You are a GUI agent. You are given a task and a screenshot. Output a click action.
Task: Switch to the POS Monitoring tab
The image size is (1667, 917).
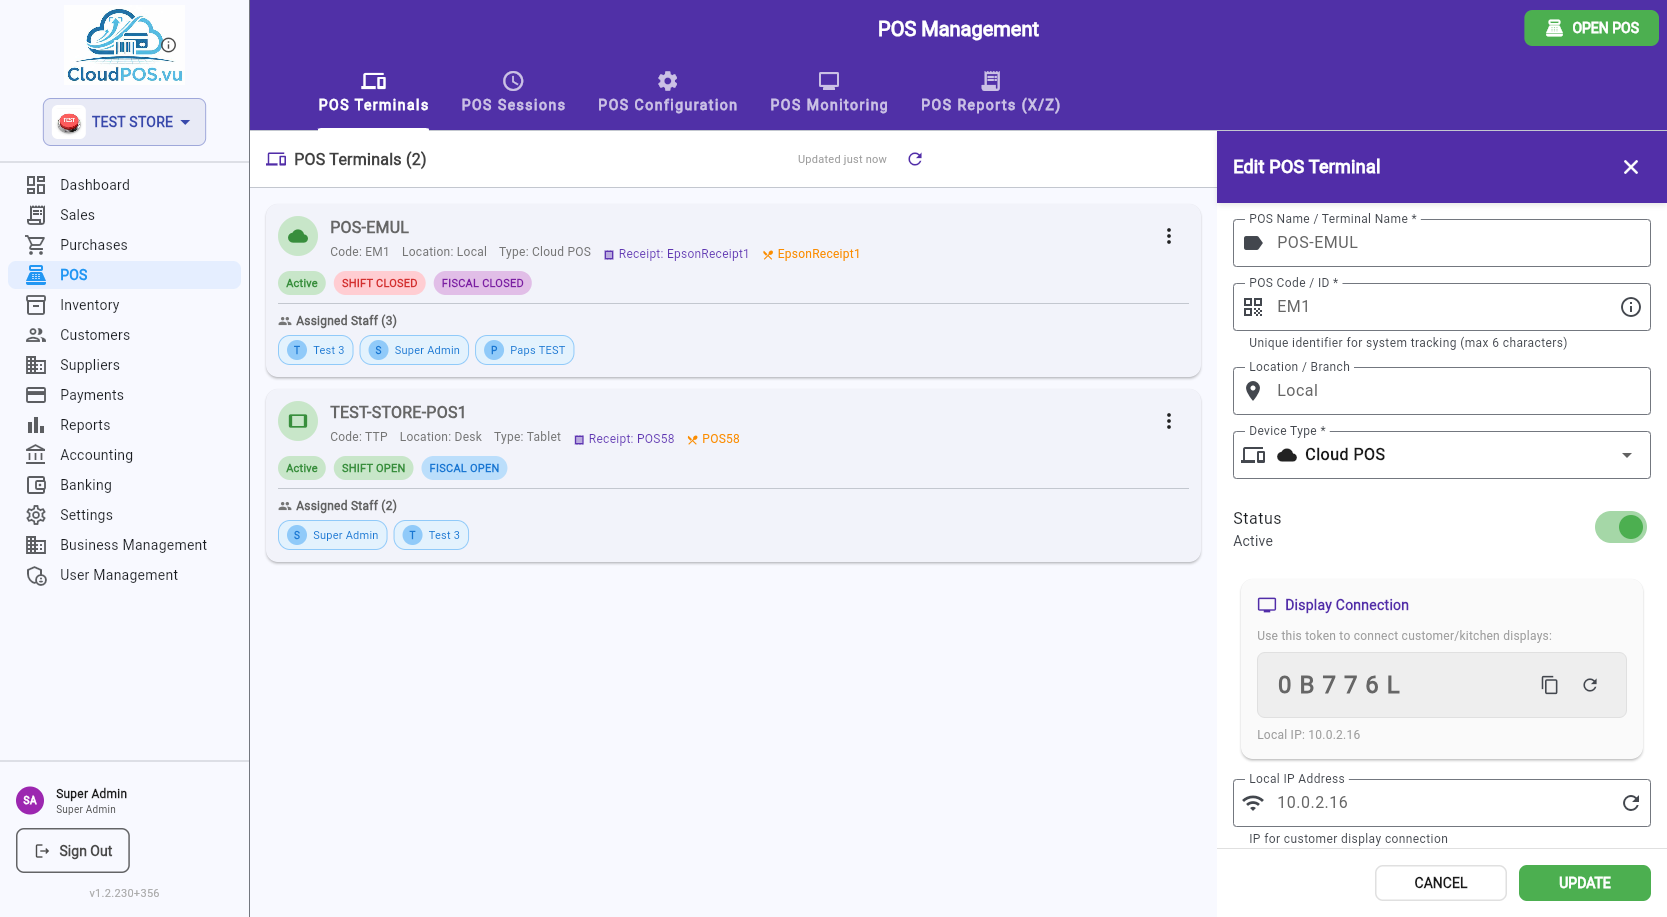[828, 92]
